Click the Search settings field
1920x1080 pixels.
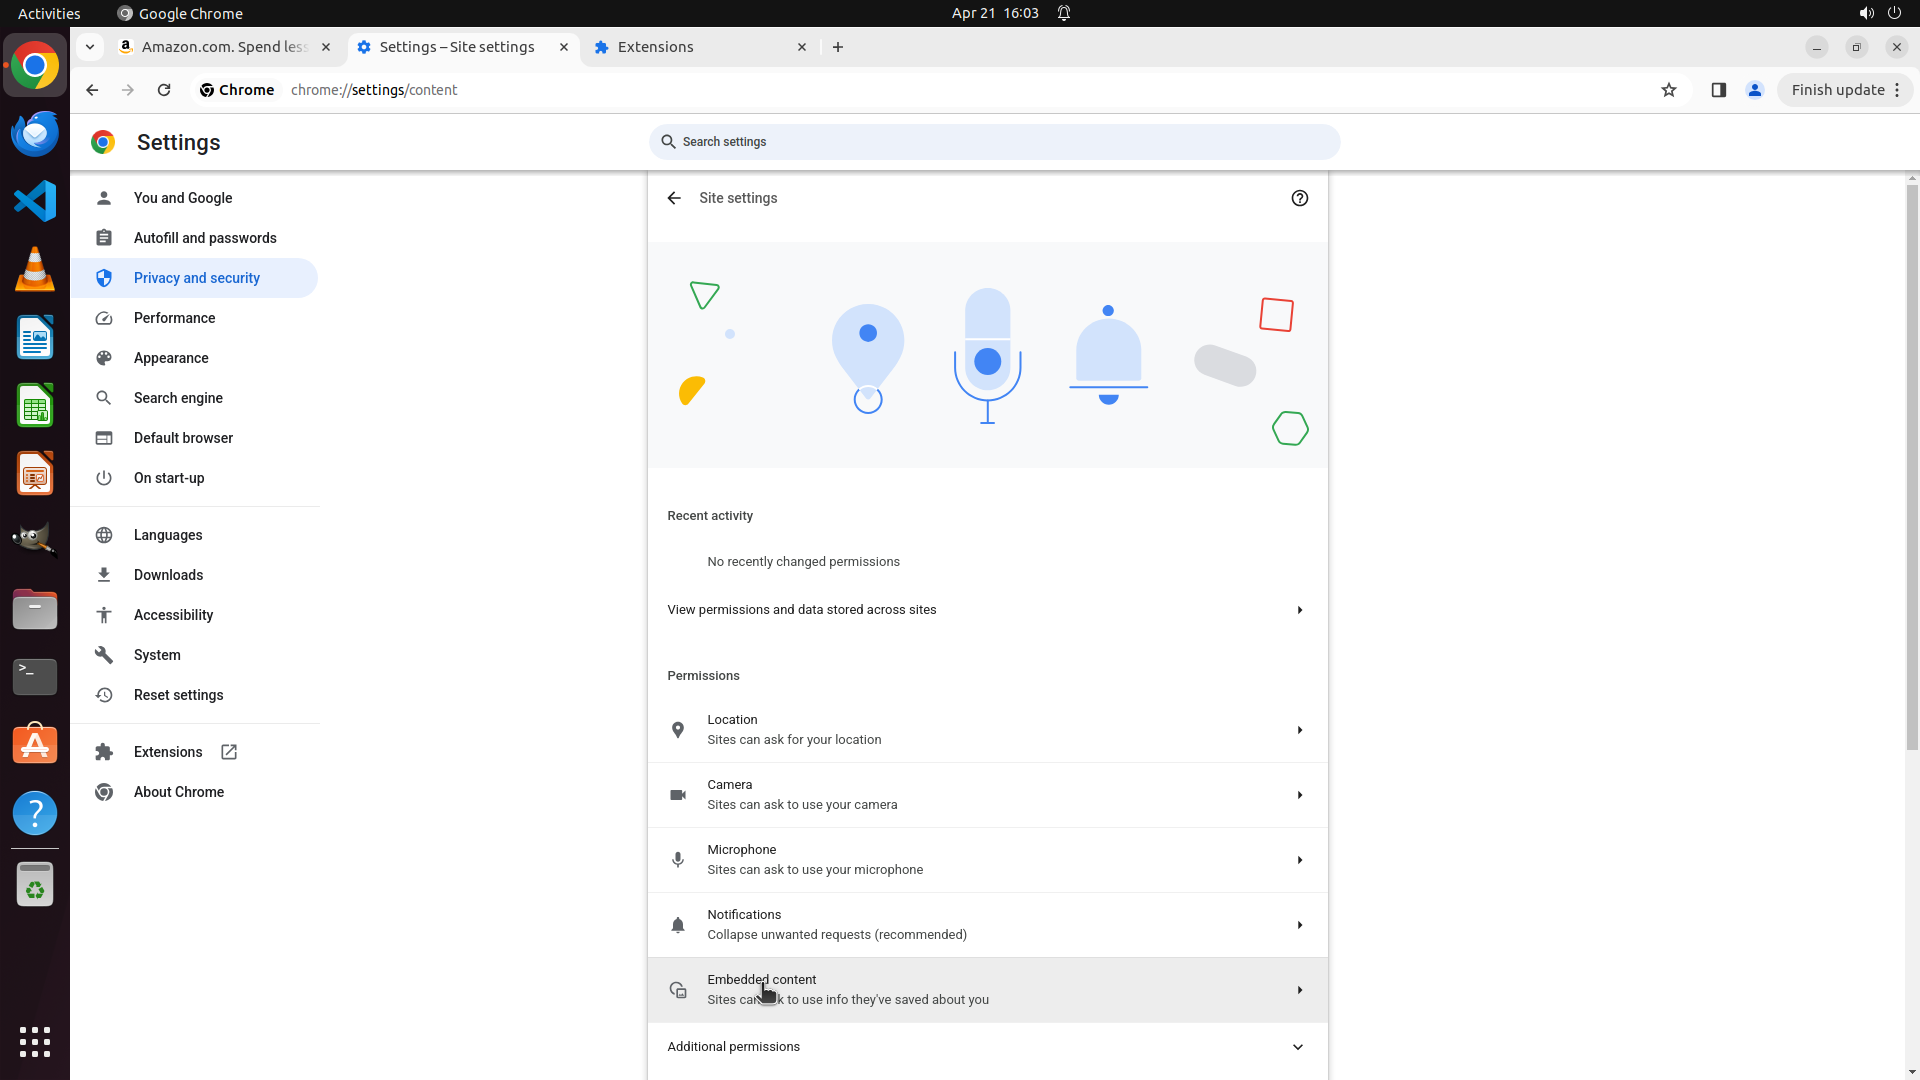click(x=995, y=142)
